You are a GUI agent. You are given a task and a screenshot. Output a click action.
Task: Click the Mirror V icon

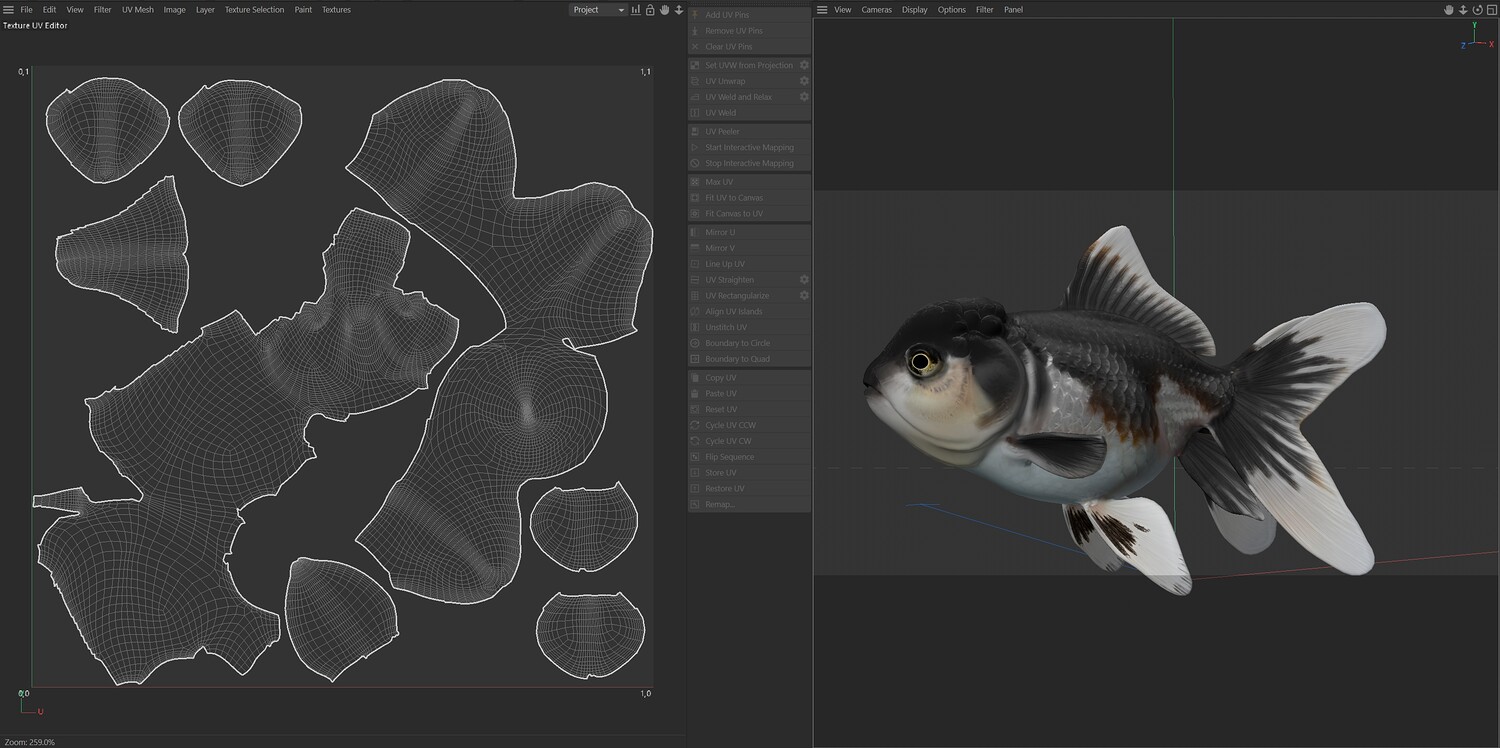[695, 248]
